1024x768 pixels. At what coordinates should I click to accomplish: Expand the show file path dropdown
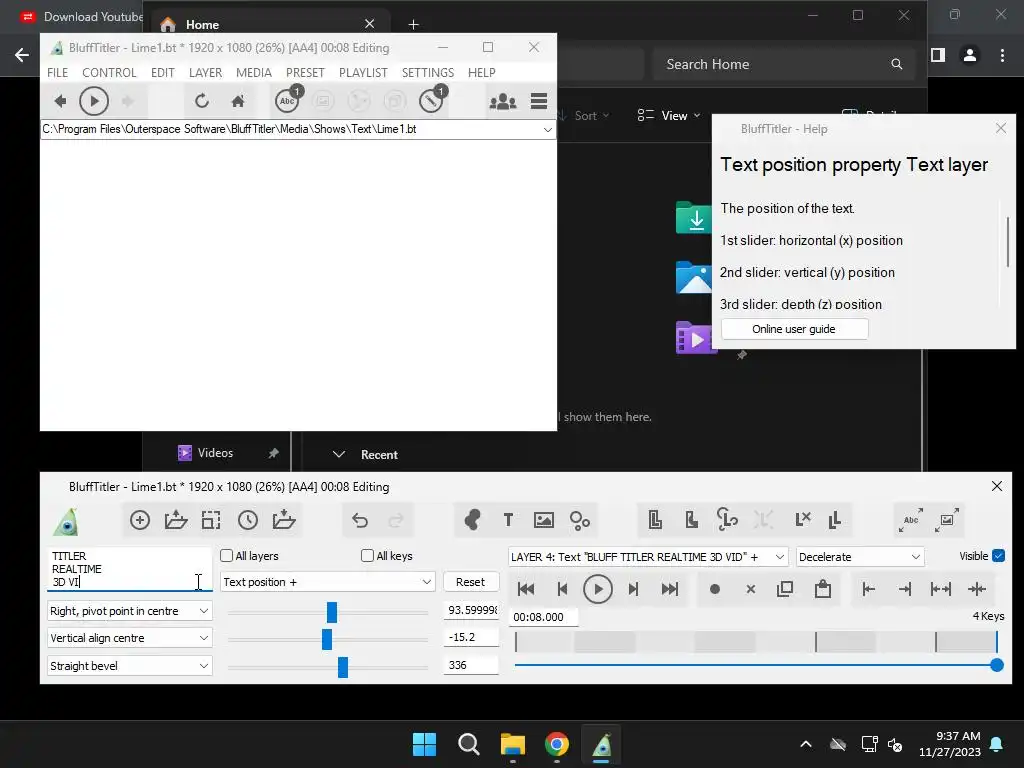[x=547, y=129]
